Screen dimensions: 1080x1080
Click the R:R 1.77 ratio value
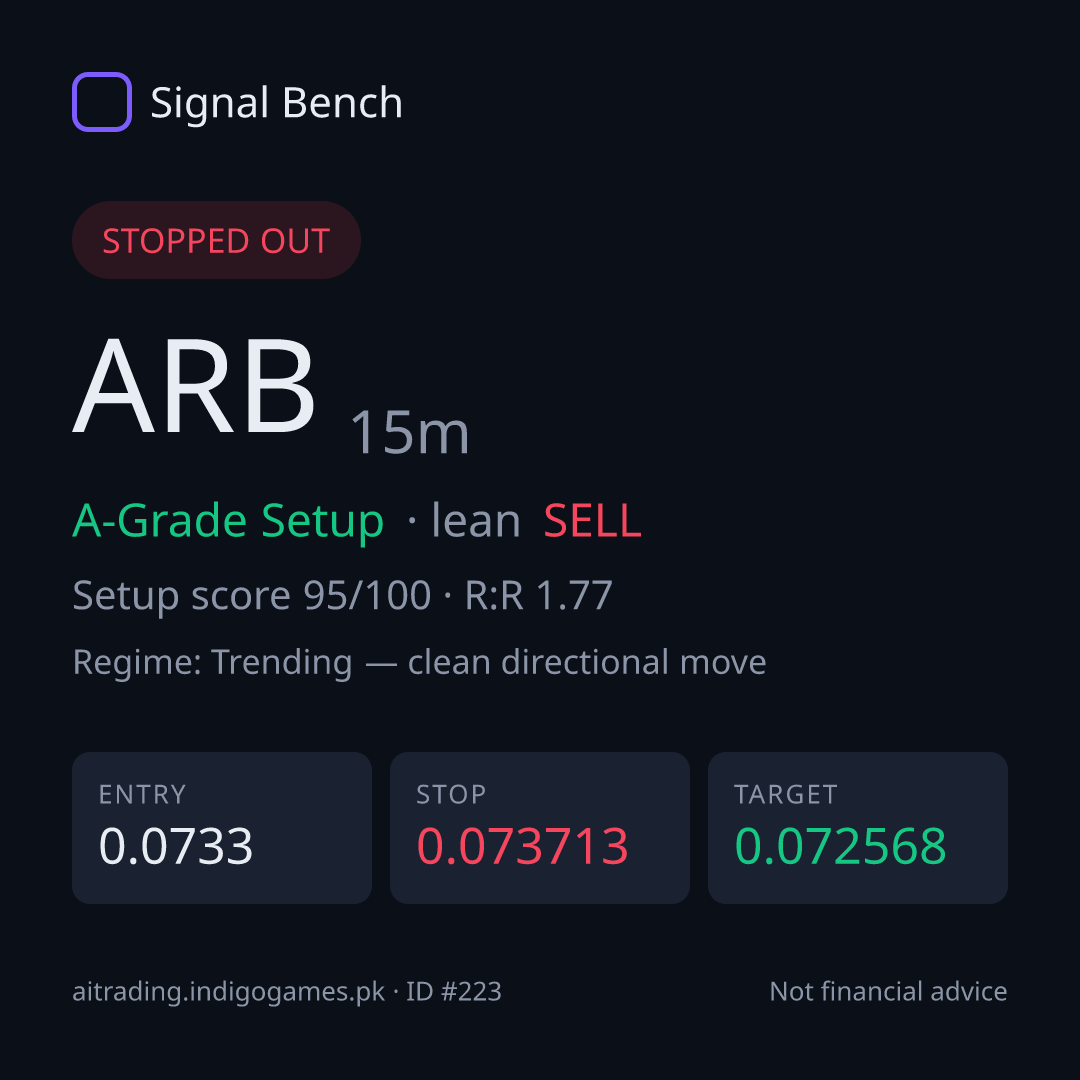point(539,595)
